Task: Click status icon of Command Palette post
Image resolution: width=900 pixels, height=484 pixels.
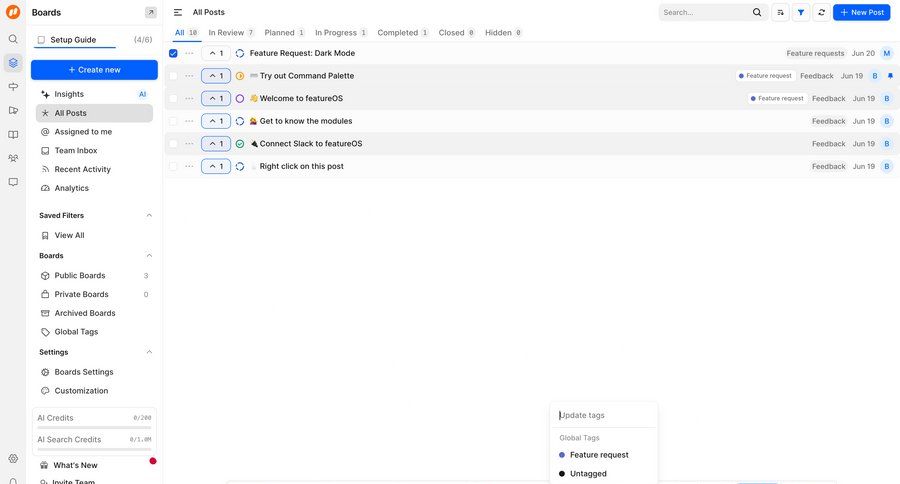Action: (x=240, y=76)
